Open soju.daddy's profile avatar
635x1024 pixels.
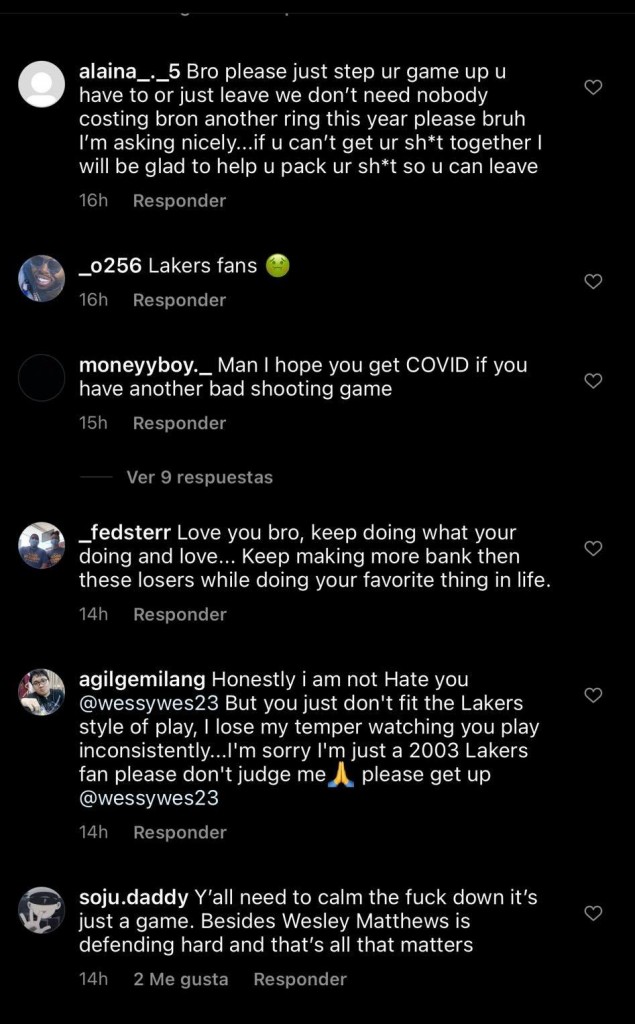click(42, 909)
